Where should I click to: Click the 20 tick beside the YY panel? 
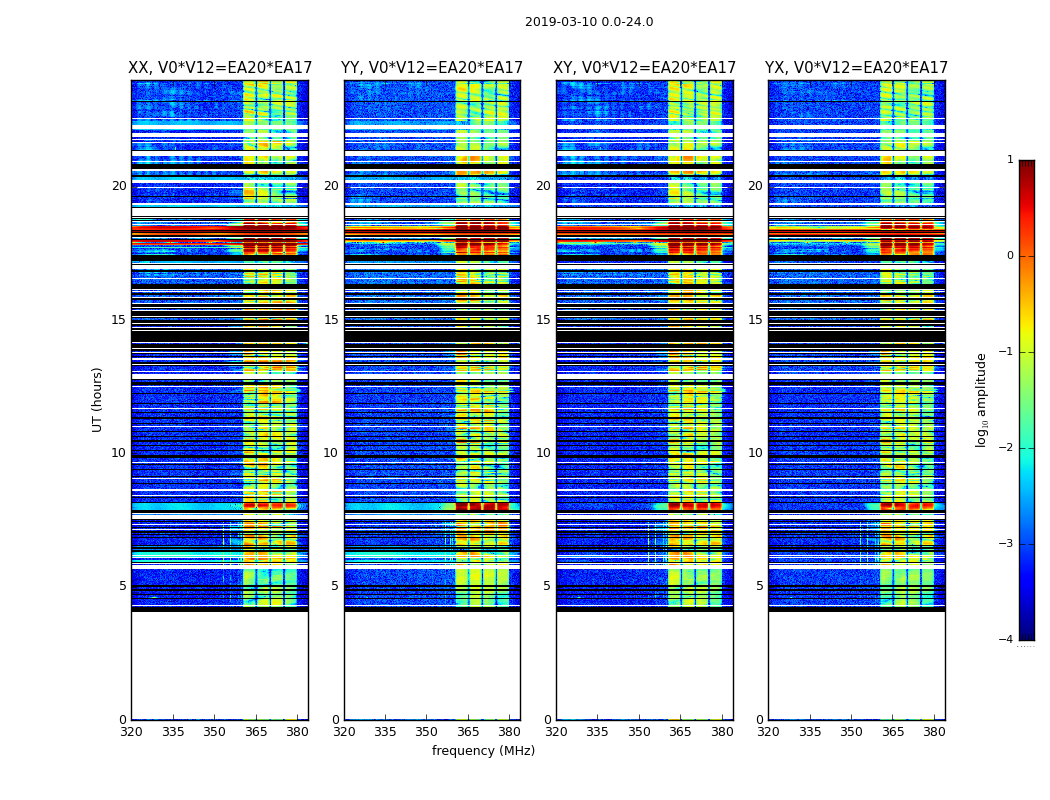[x=331, y=186]
